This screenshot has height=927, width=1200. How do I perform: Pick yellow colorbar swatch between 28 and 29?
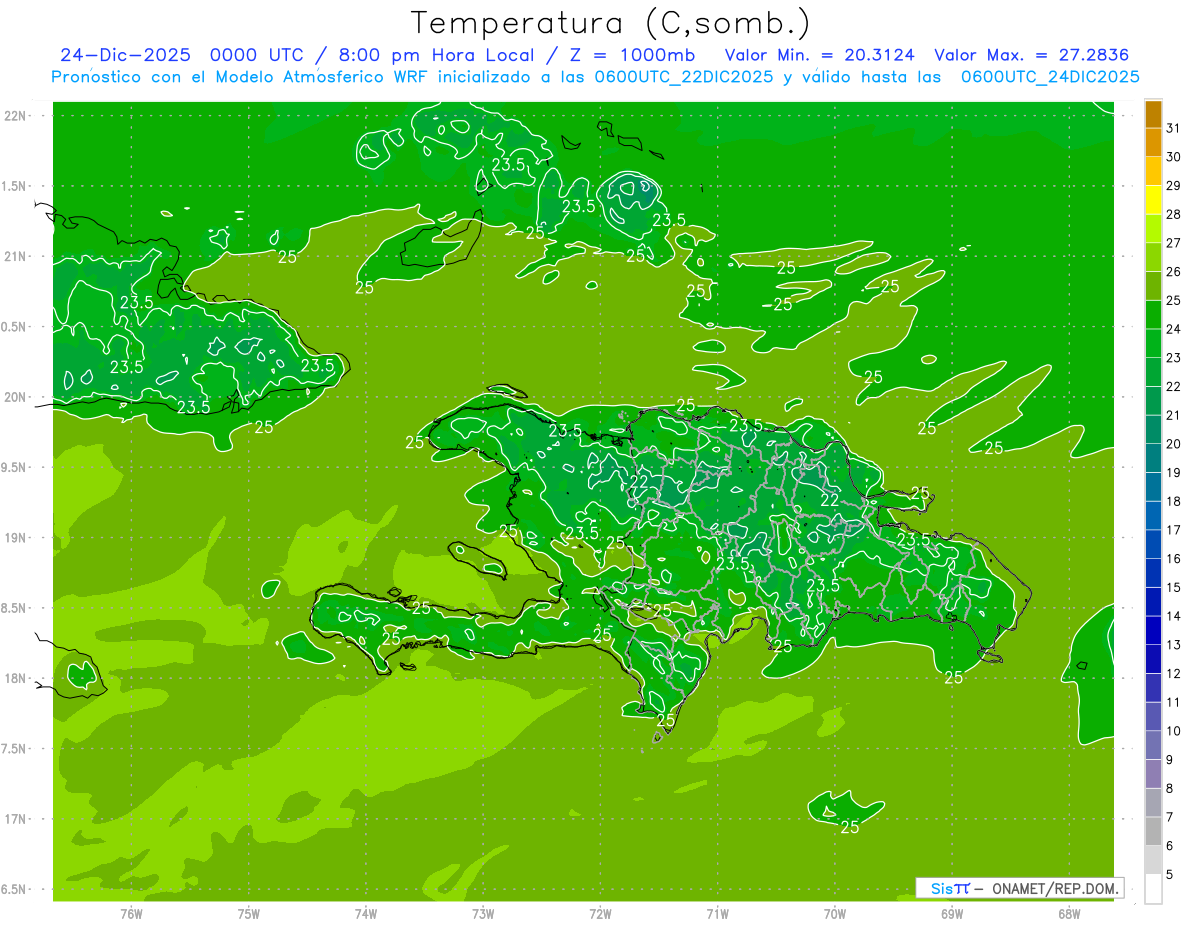point(1153,200)
